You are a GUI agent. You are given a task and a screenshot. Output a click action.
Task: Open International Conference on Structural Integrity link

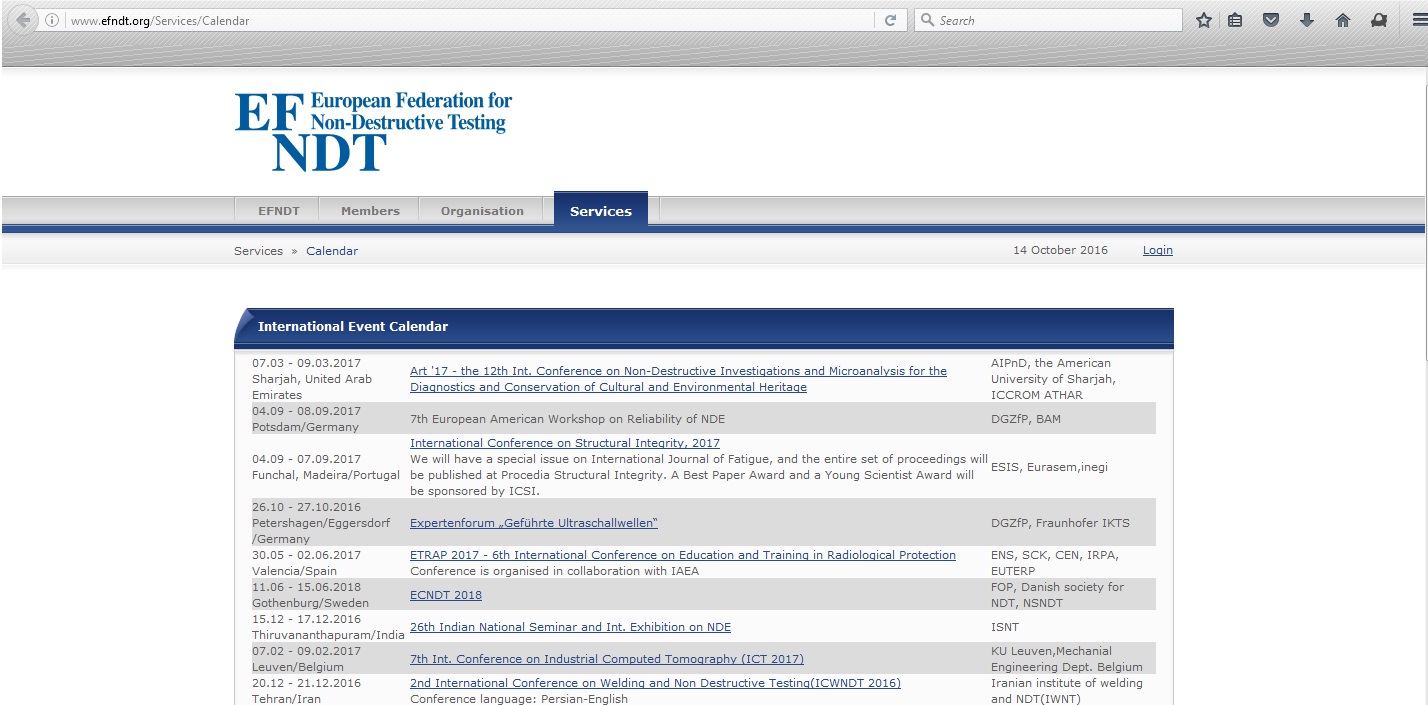(565, 443)
